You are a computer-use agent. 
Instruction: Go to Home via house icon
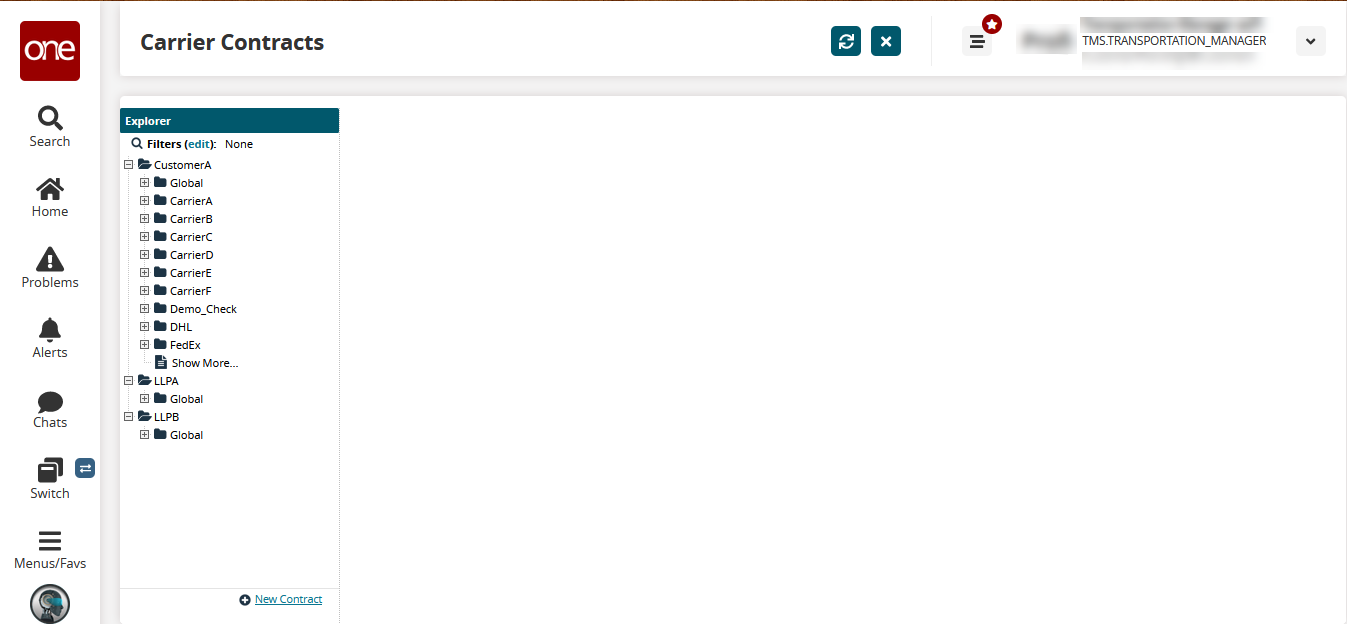(50, 188)
